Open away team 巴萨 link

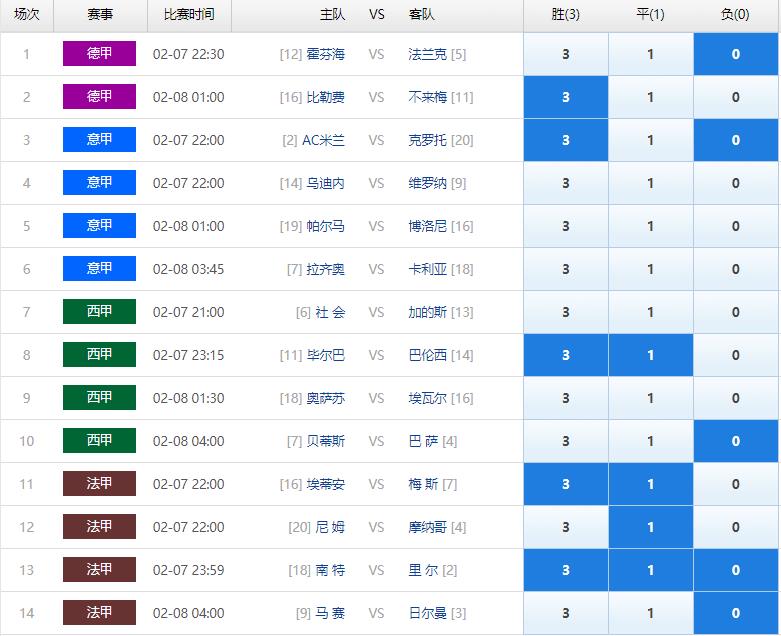pyautogui.click(x=423, y=441)
